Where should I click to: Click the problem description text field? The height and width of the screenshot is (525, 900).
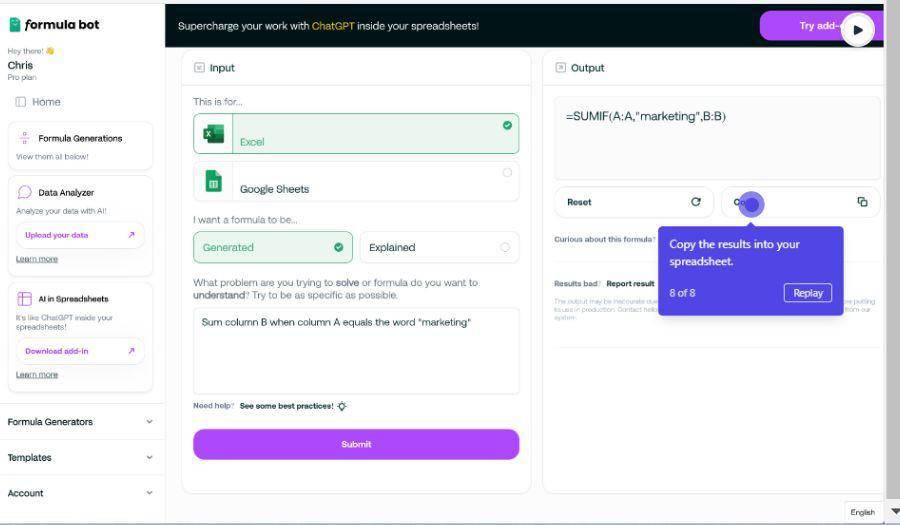click(x=356, y=351)
